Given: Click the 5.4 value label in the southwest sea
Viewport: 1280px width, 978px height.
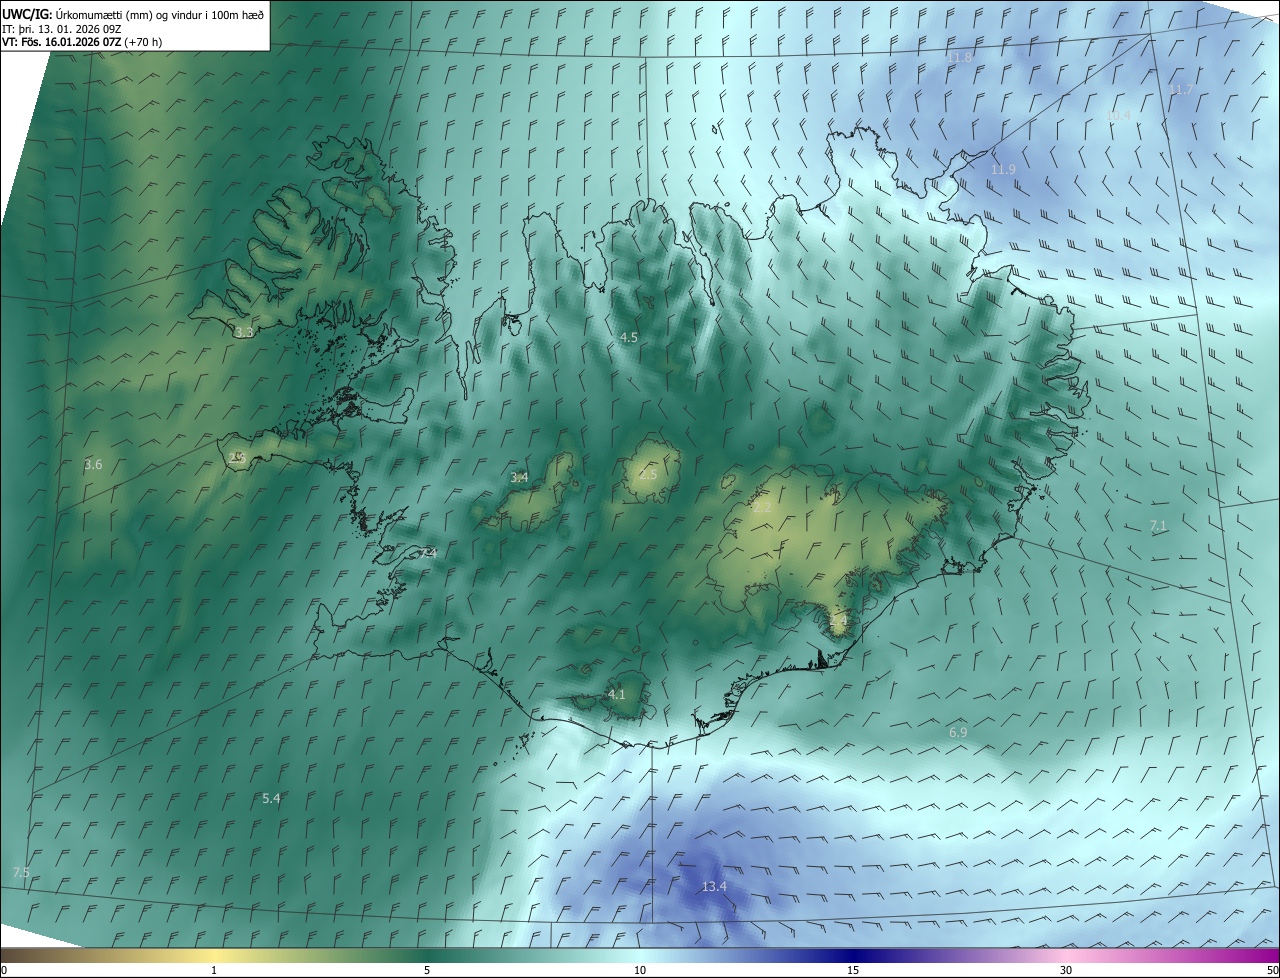Looking at the screenshot, I should click(x=271, y=799).
